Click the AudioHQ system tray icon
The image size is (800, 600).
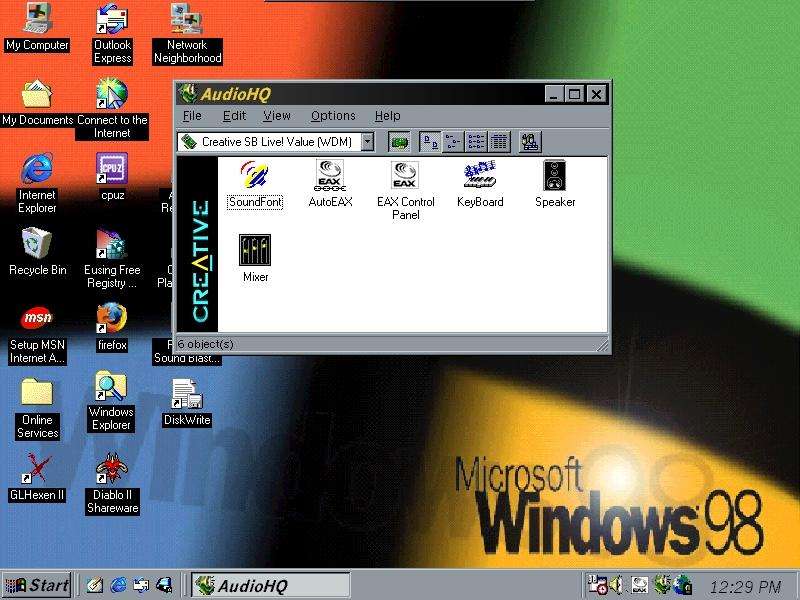coord(662,585)
